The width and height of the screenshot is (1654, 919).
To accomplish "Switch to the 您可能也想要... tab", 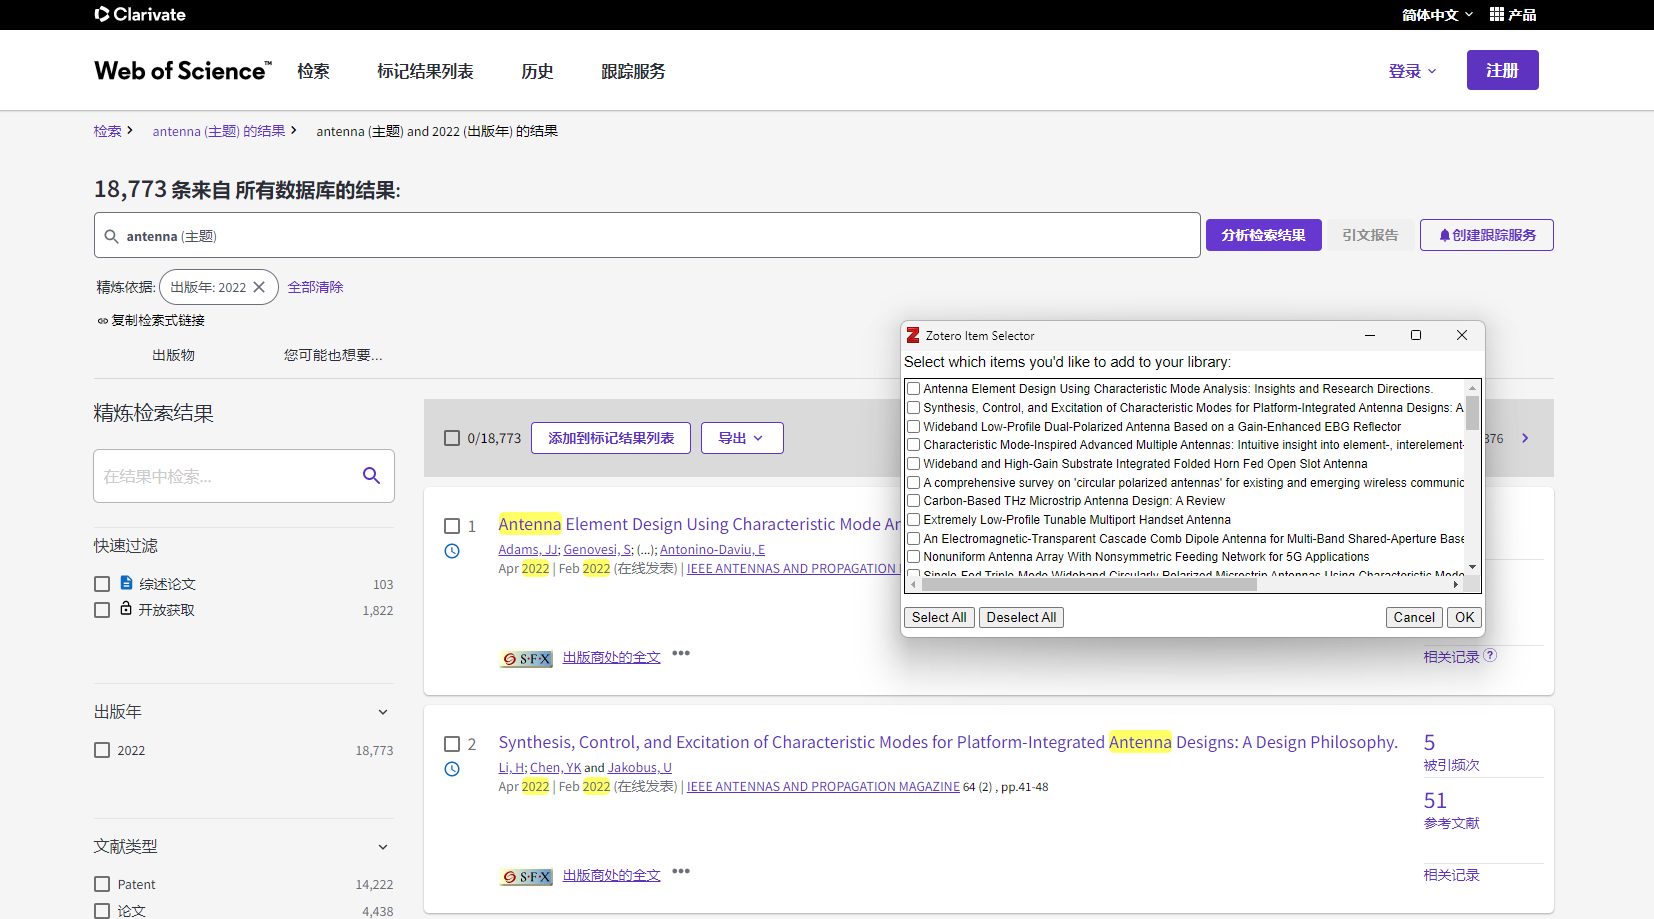I will click(333, 355).
